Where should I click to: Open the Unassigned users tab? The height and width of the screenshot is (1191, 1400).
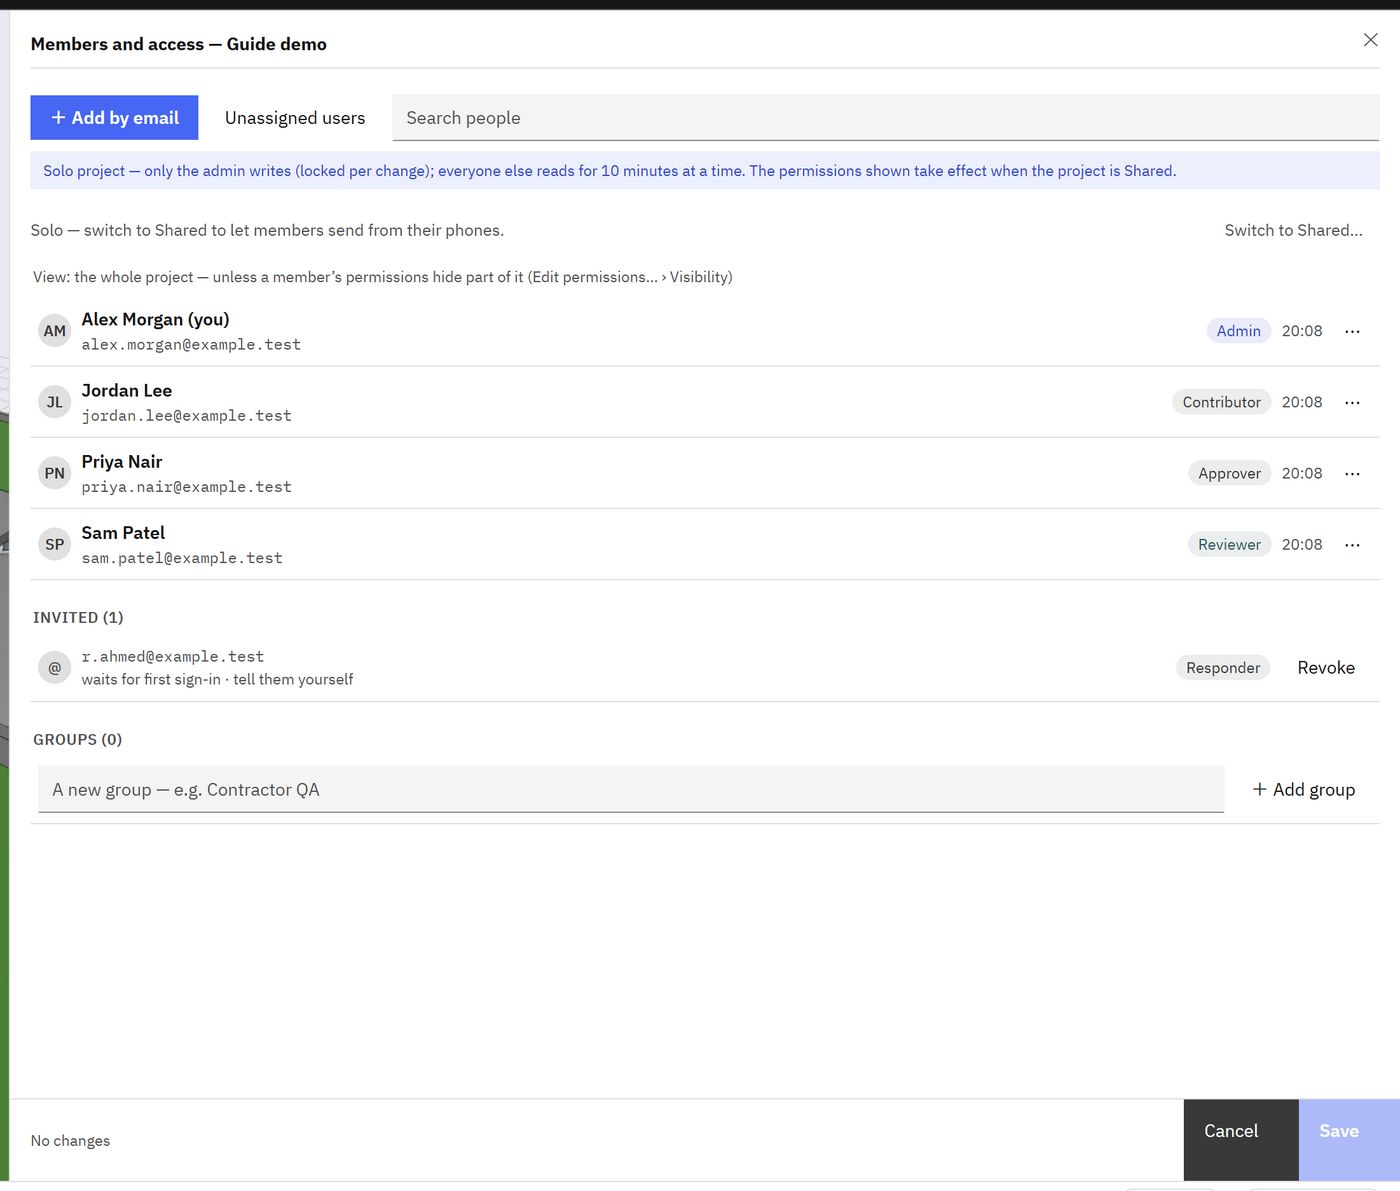tap(295, 118)
